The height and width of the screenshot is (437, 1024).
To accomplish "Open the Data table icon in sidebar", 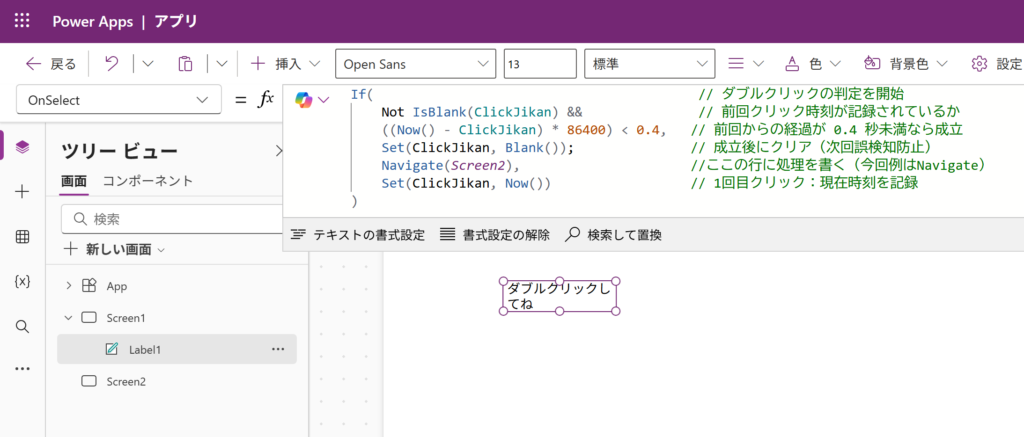I will tap(22, 237).
